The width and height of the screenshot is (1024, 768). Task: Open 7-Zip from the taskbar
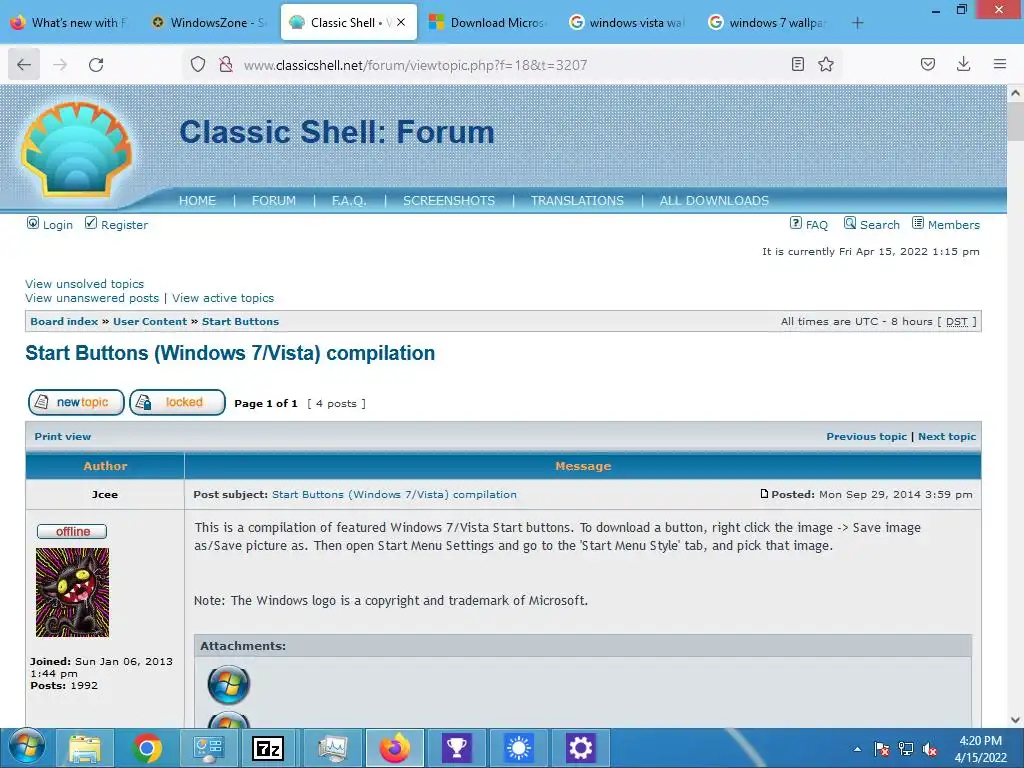point(268,748)
